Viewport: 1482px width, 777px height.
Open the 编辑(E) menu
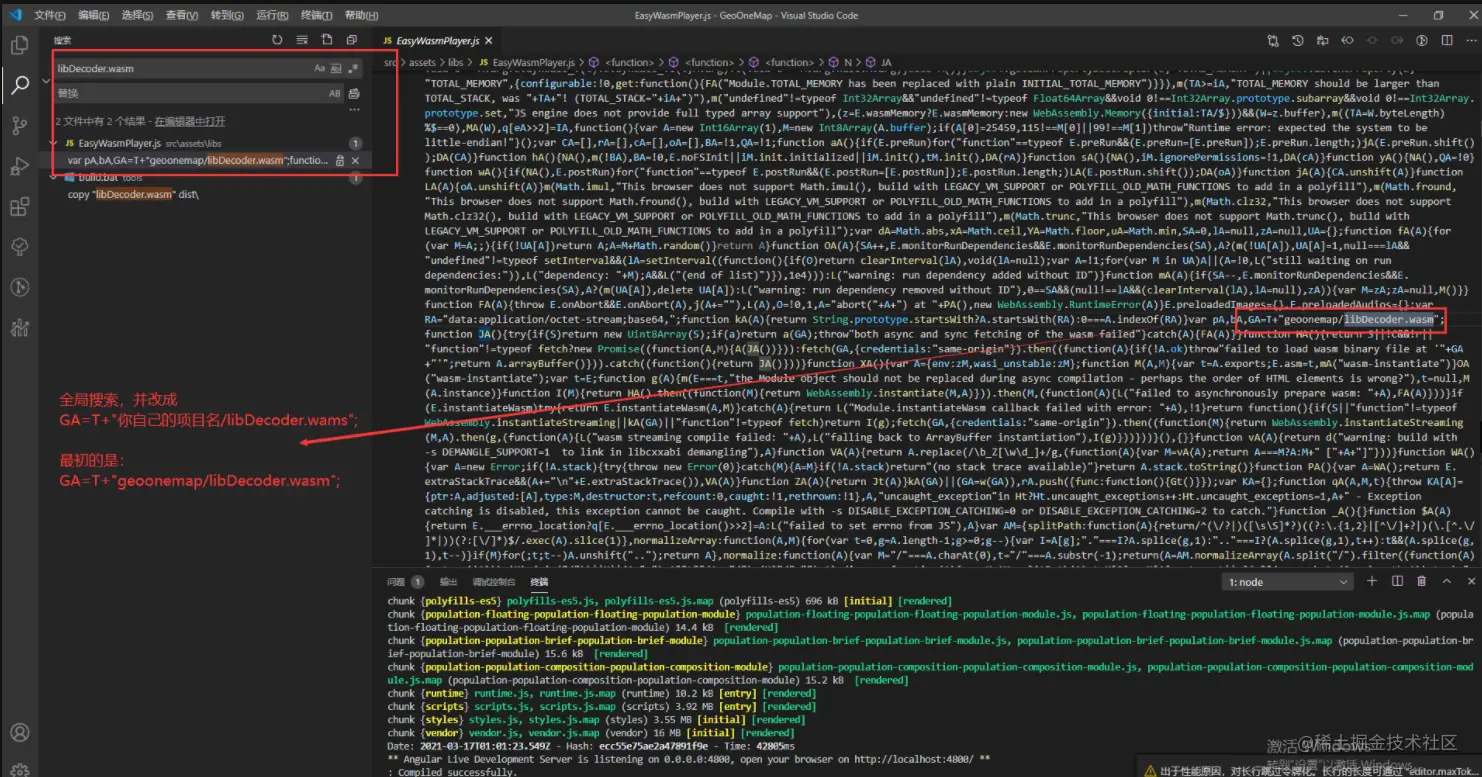click(94, 15)
